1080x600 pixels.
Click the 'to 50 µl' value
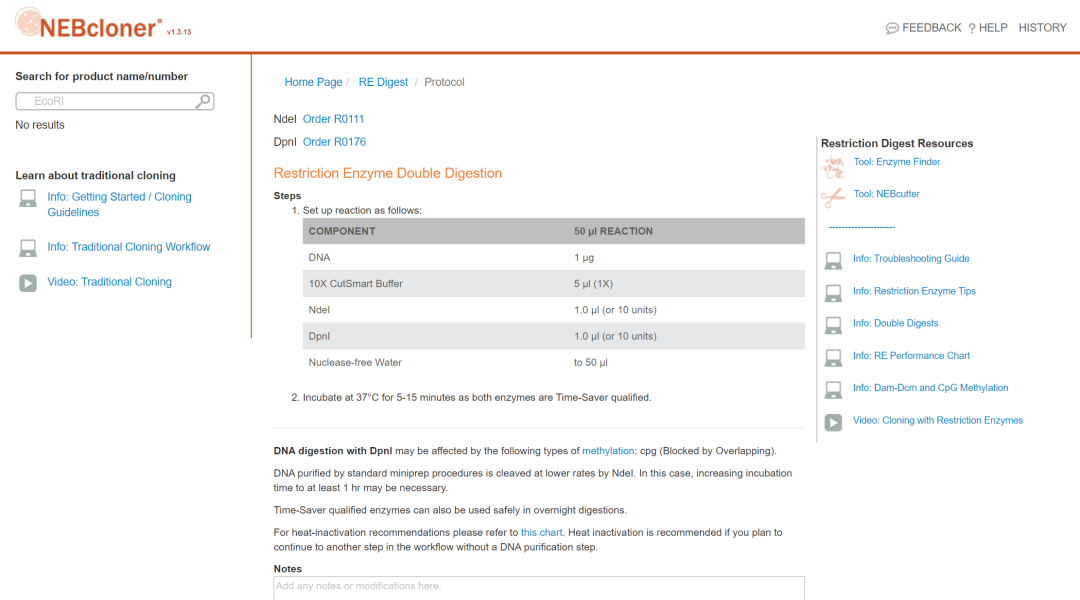click(590, 362)
